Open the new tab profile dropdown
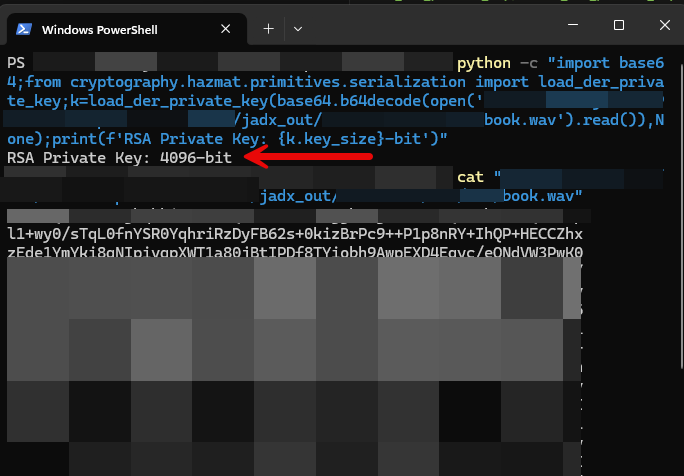Viewport: 684px width, 476px height. coord(298,29)
